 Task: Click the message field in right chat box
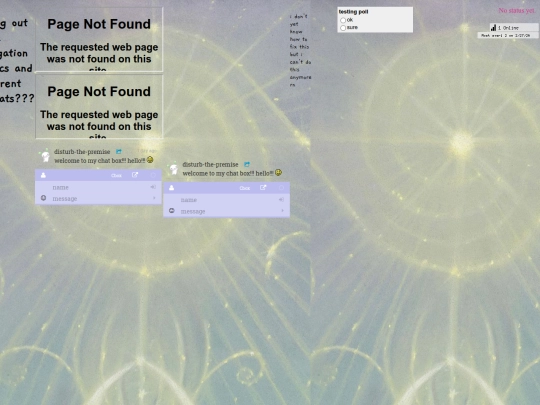click(228, 211)
